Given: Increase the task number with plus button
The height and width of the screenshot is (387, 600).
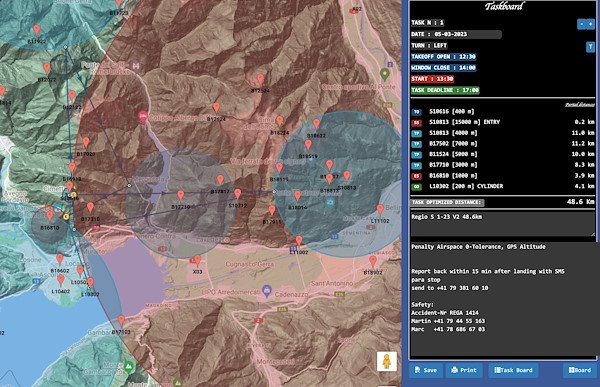Looking at the screenshot, I should click(x=591, y=24).
